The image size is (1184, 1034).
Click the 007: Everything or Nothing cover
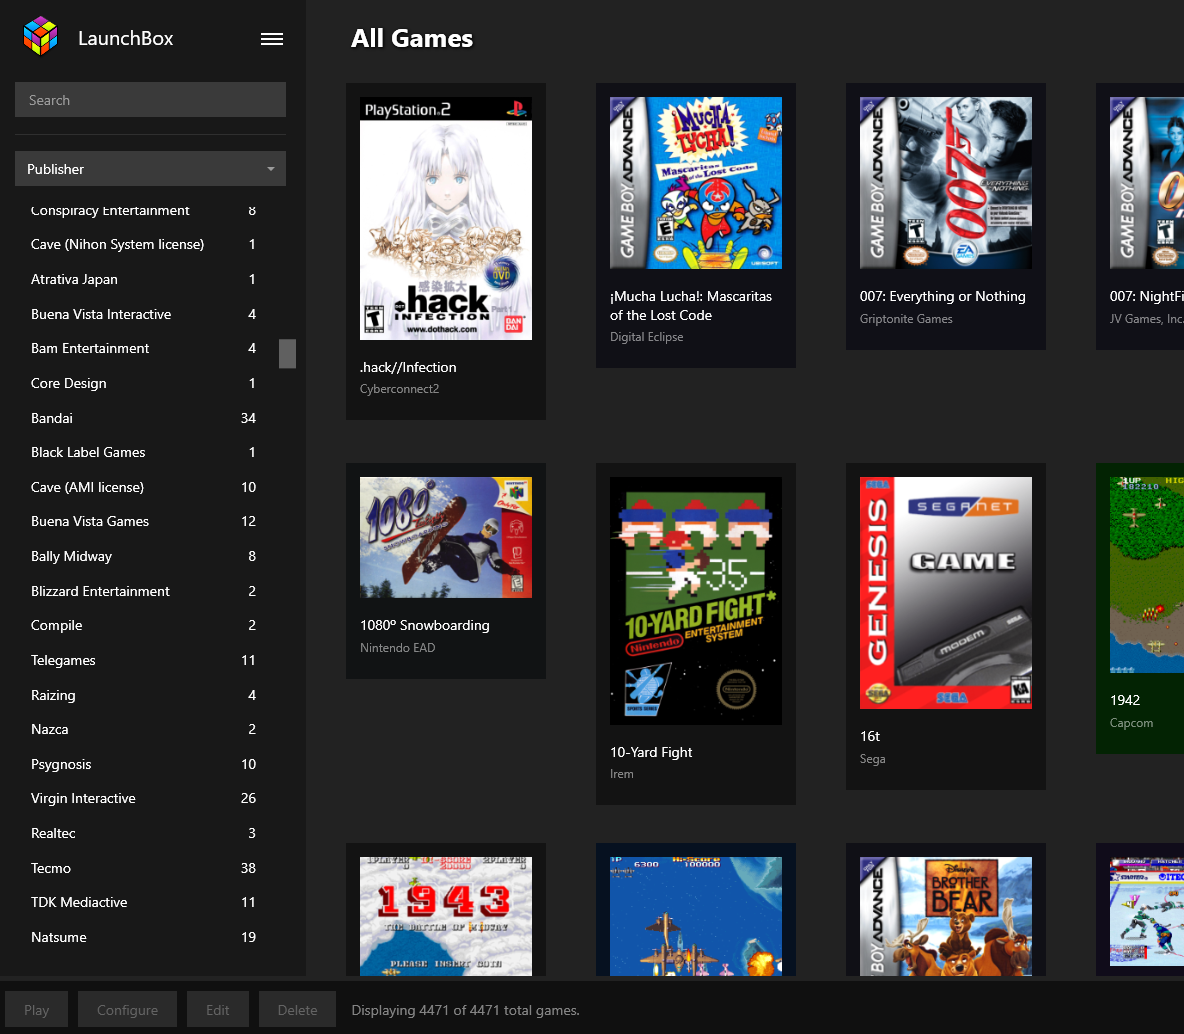pos(946,183)
